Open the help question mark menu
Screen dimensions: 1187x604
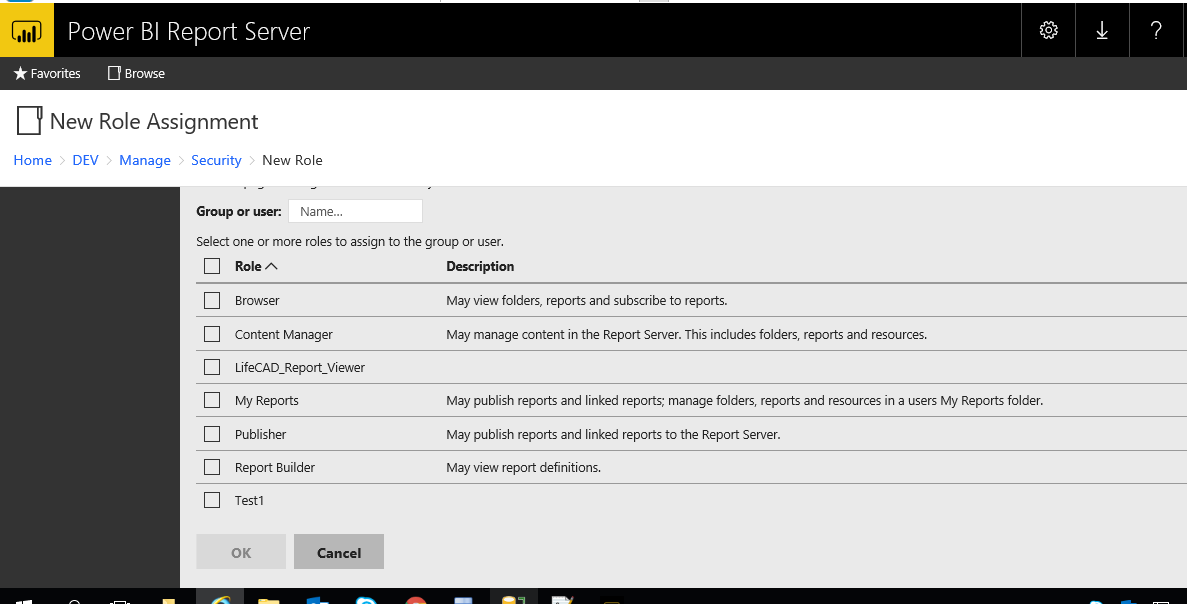(1156, 30)
